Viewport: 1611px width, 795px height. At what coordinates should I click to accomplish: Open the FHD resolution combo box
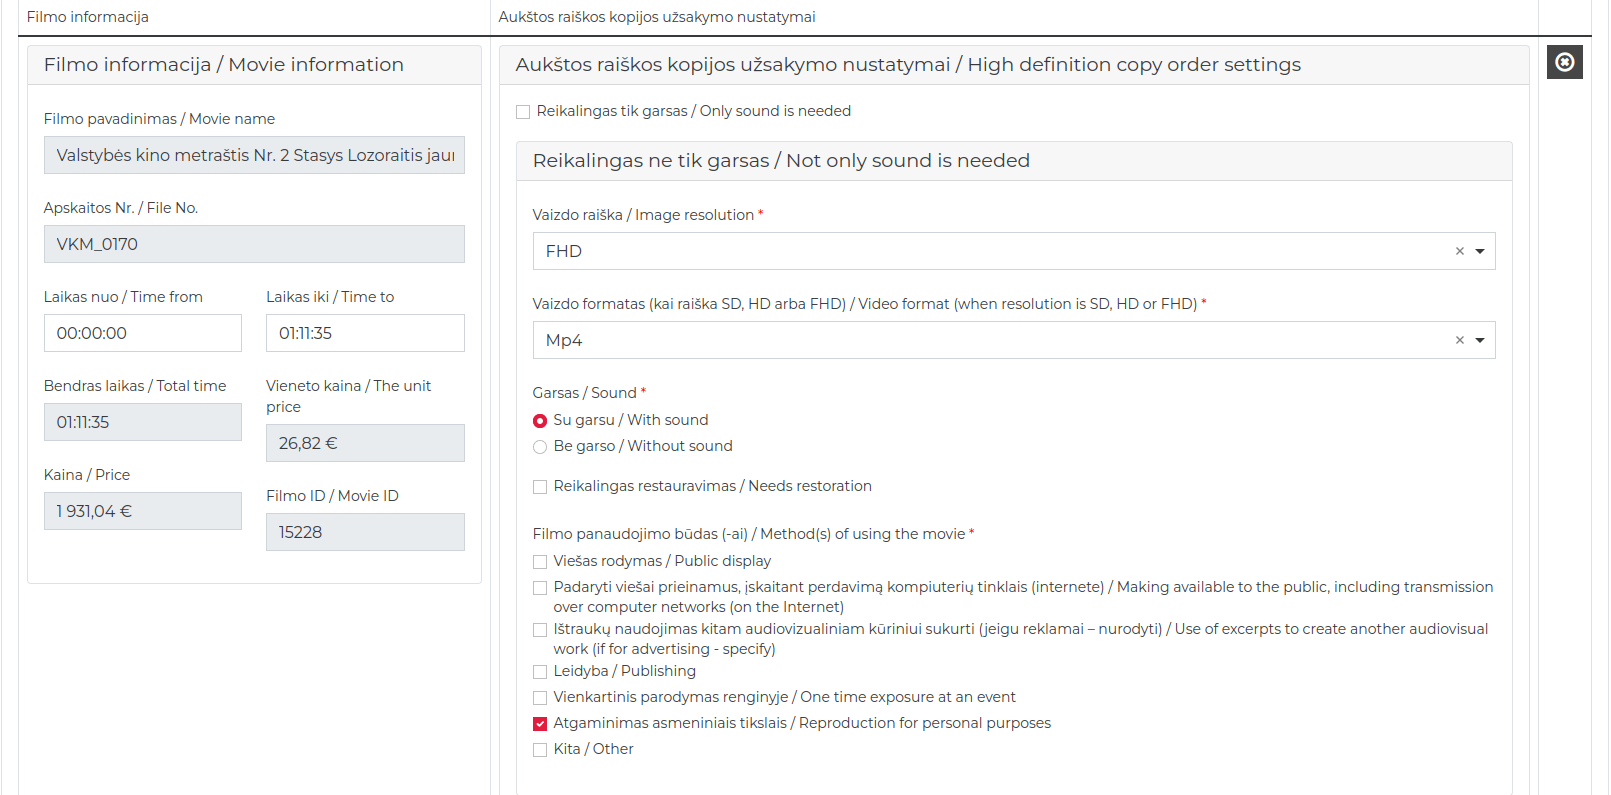click(990, 251)
